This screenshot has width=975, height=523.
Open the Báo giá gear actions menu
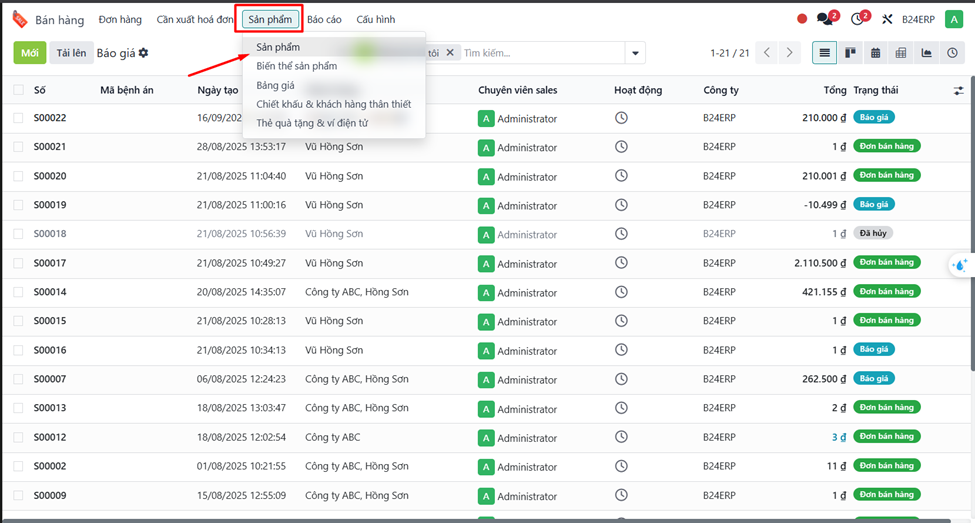[143, 53]
